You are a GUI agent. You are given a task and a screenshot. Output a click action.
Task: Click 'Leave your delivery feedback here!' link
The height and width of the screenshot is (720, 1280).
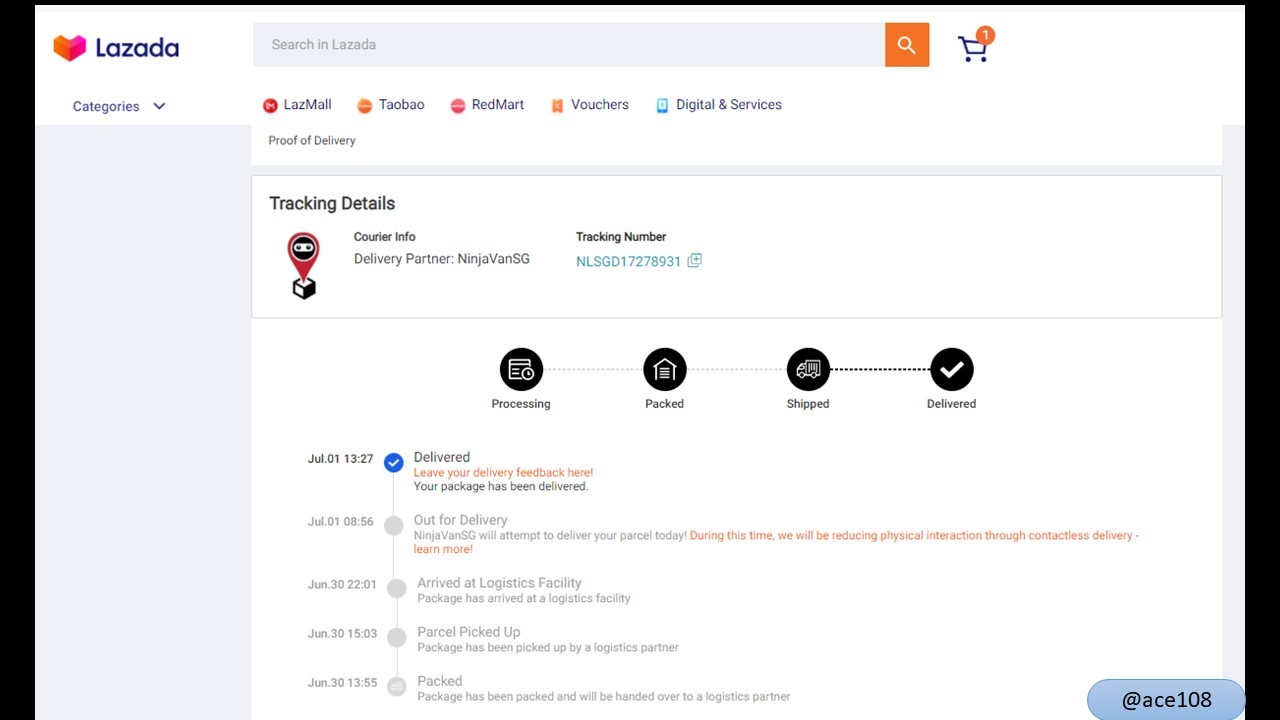coord(504,472)
